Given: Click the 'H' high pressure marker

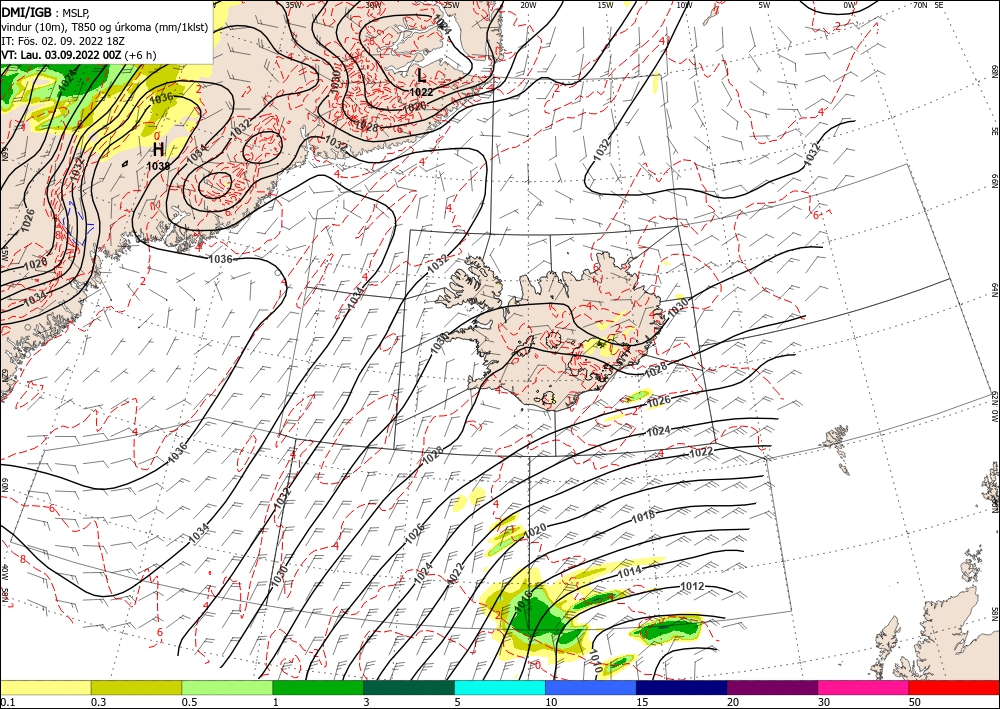Looking at the screenshot, I should click(x=158, y=150).
